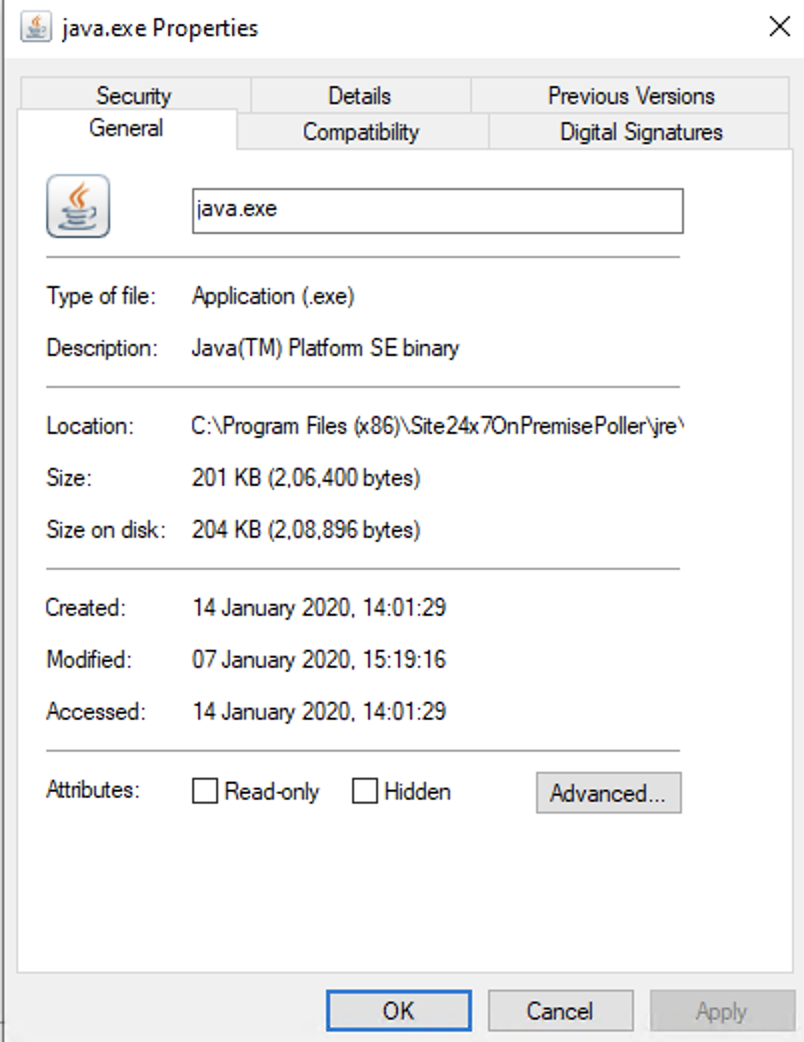Click the large Java coffee cup icon

coord(78,206)
